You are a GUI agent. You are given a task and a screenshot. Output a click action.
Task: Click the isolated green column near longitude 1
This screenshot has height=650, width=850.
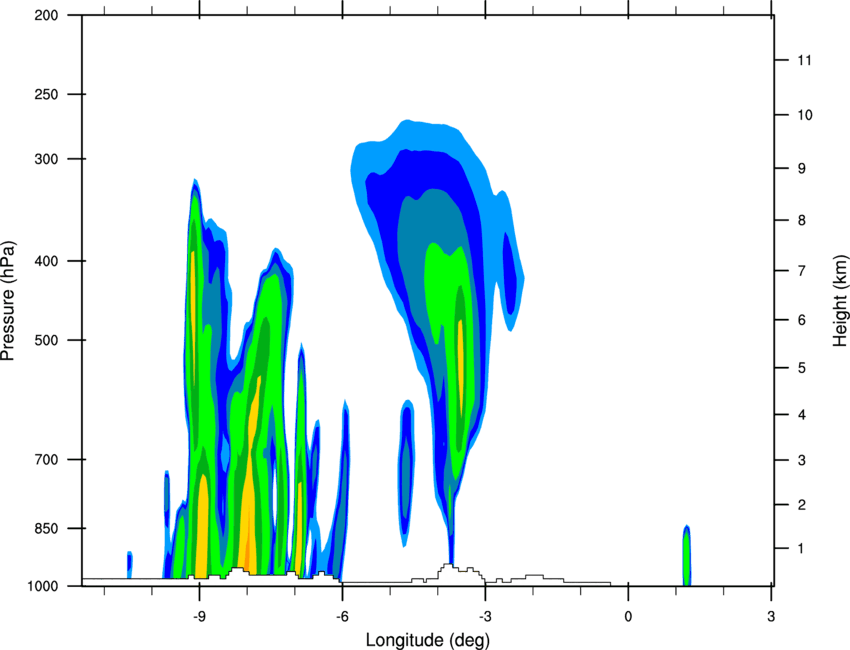[x=686, y=556]
